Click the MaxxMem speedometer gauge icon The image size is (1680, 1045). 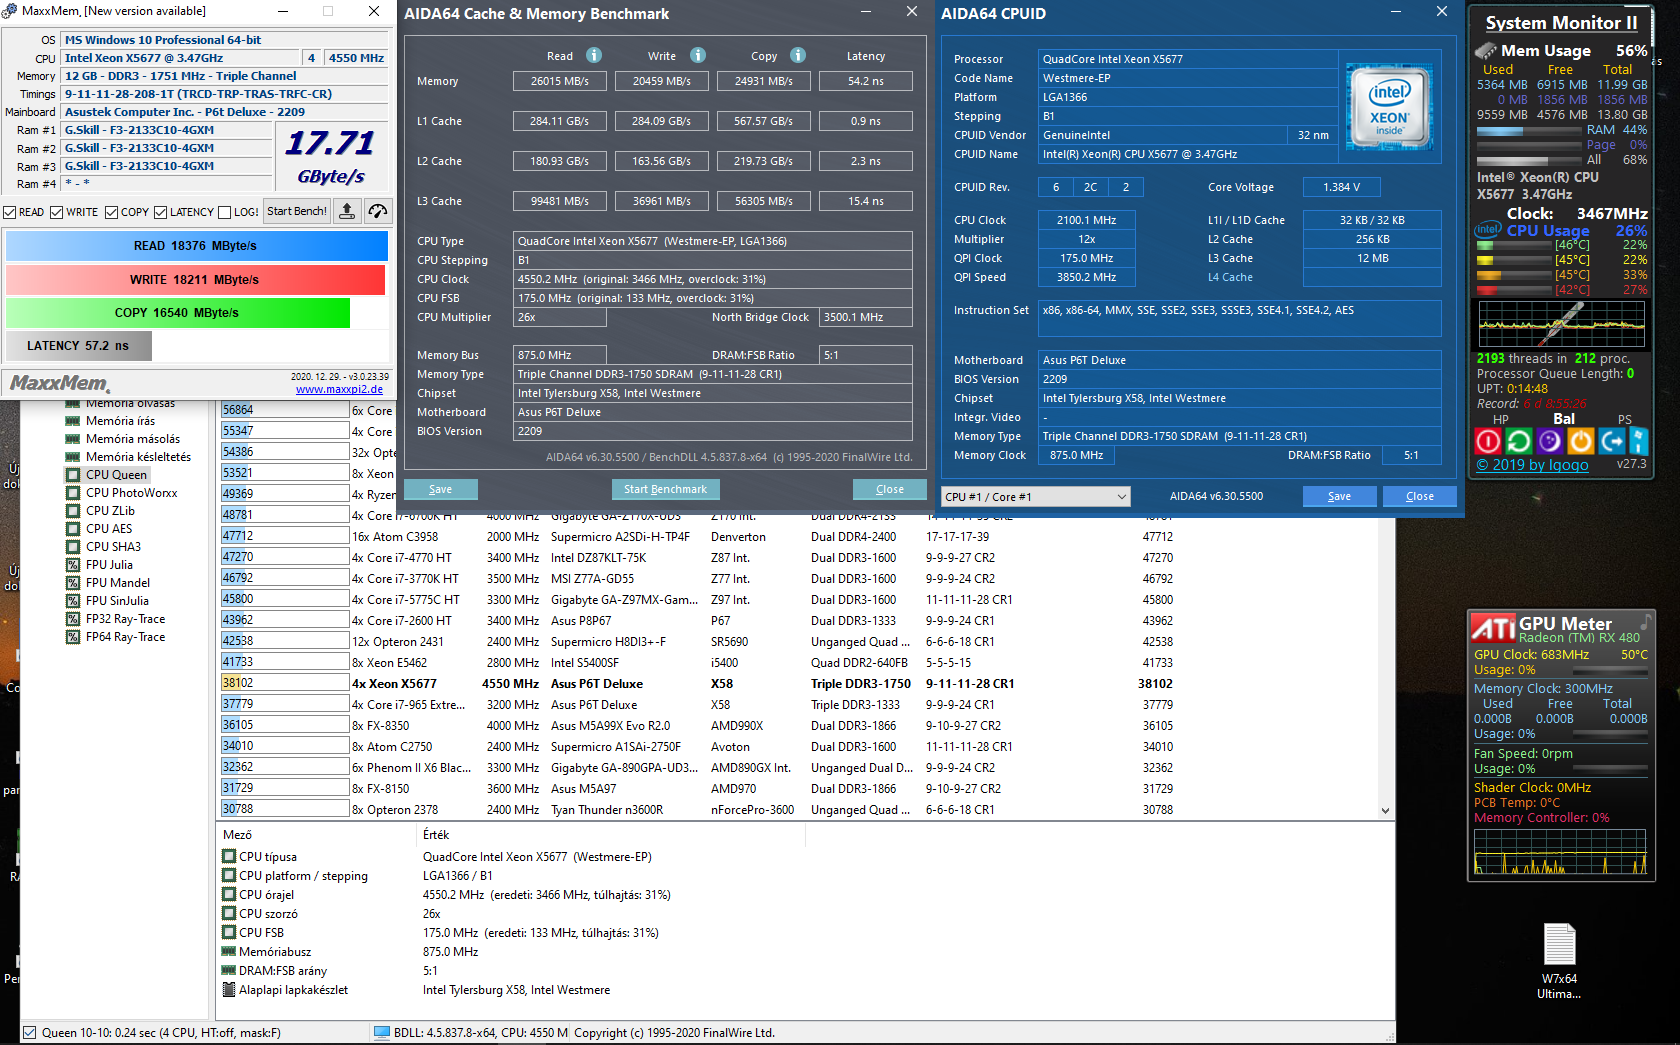(x=377, y=211)
